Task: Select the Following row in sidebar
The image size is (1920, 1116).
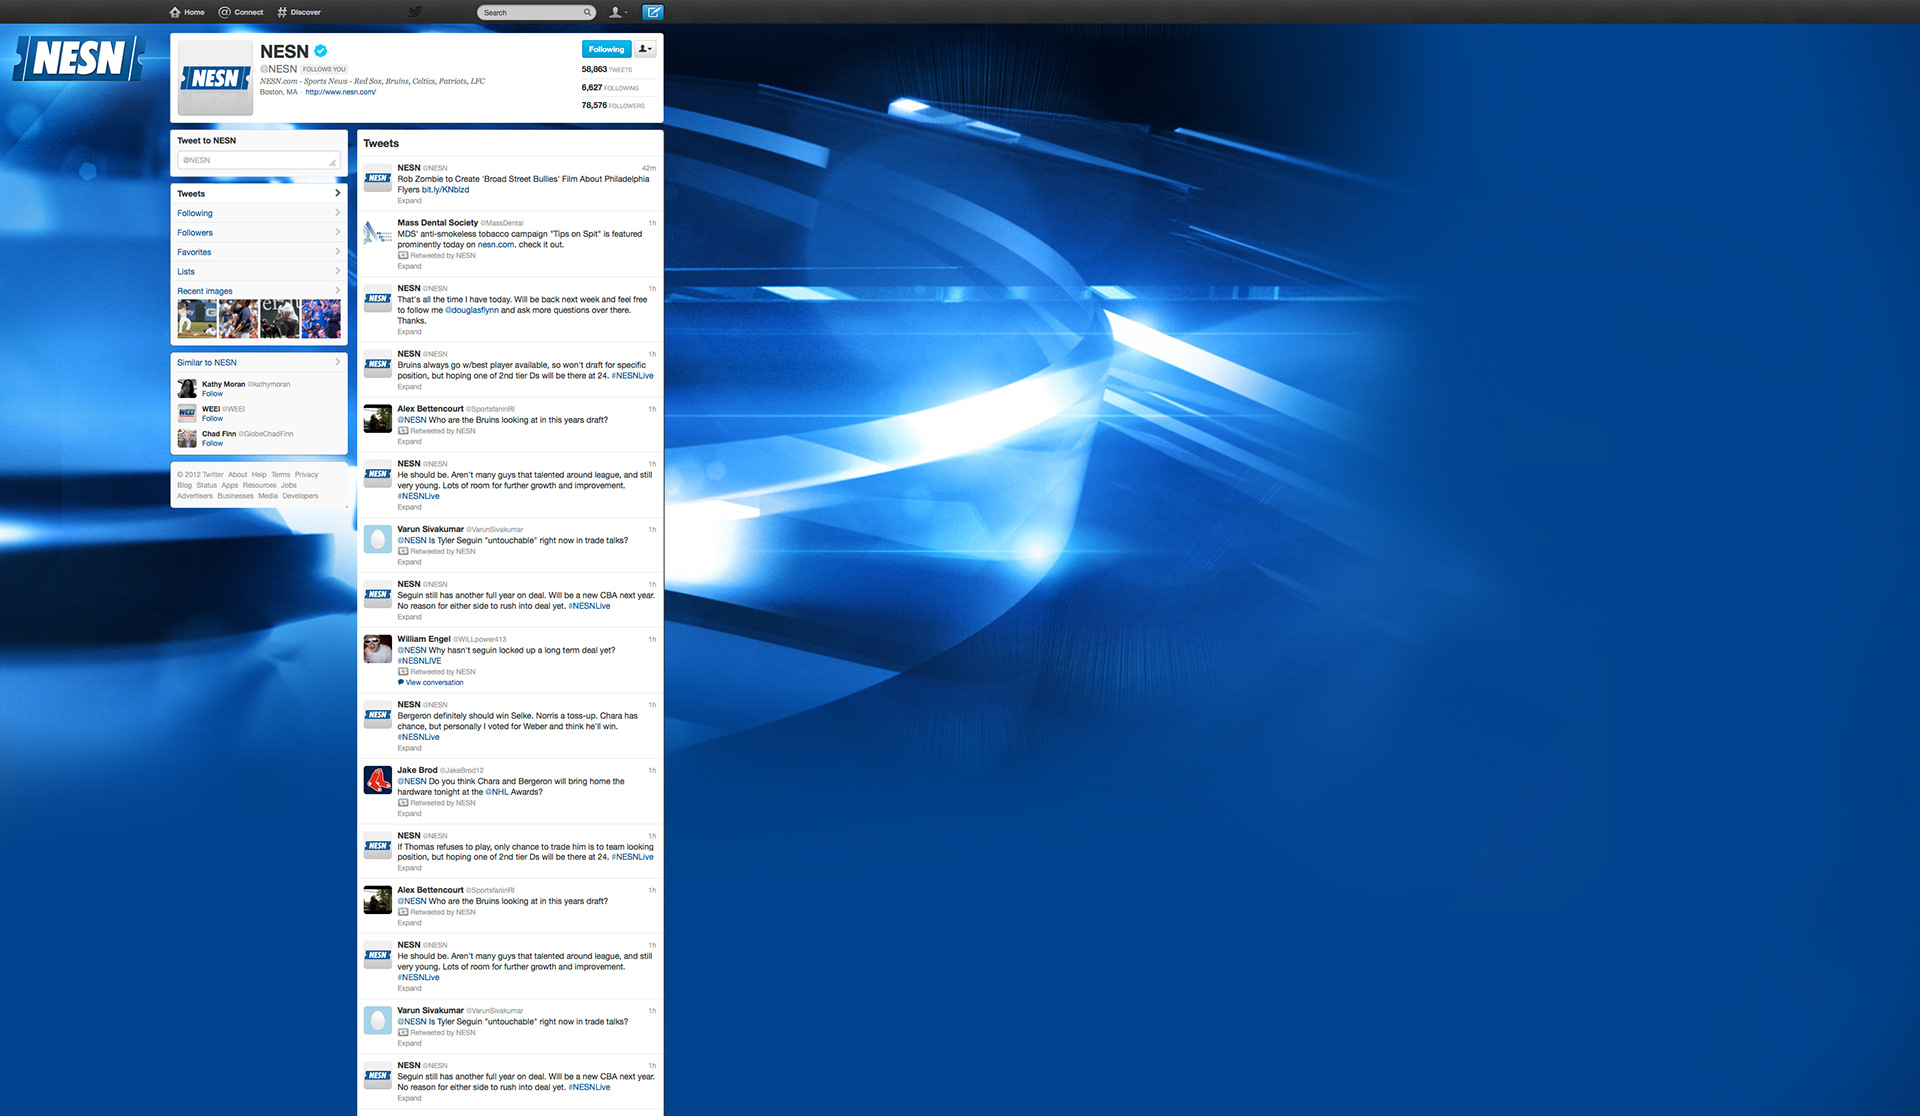Action: tap(259, 213)
